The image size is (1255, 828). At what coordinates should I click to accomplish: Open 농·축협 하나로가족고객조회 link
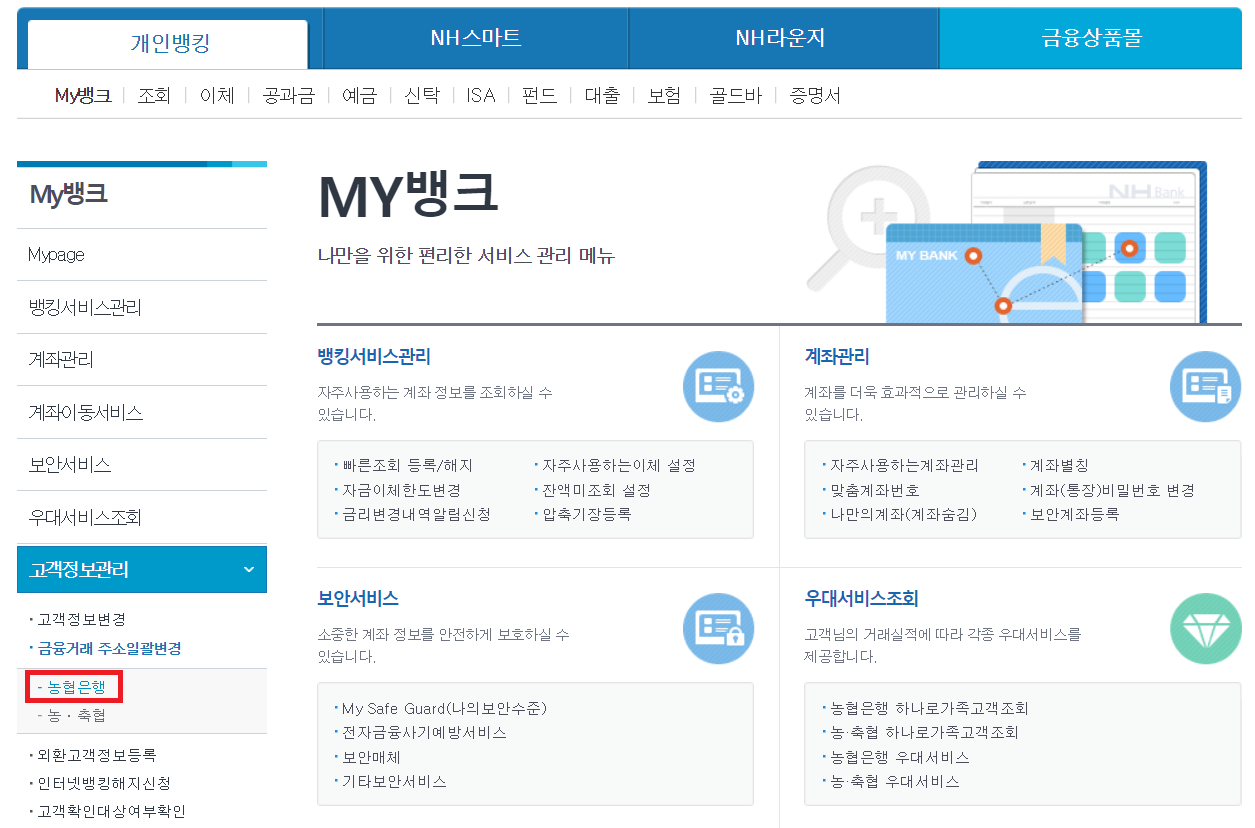point(924,732)
